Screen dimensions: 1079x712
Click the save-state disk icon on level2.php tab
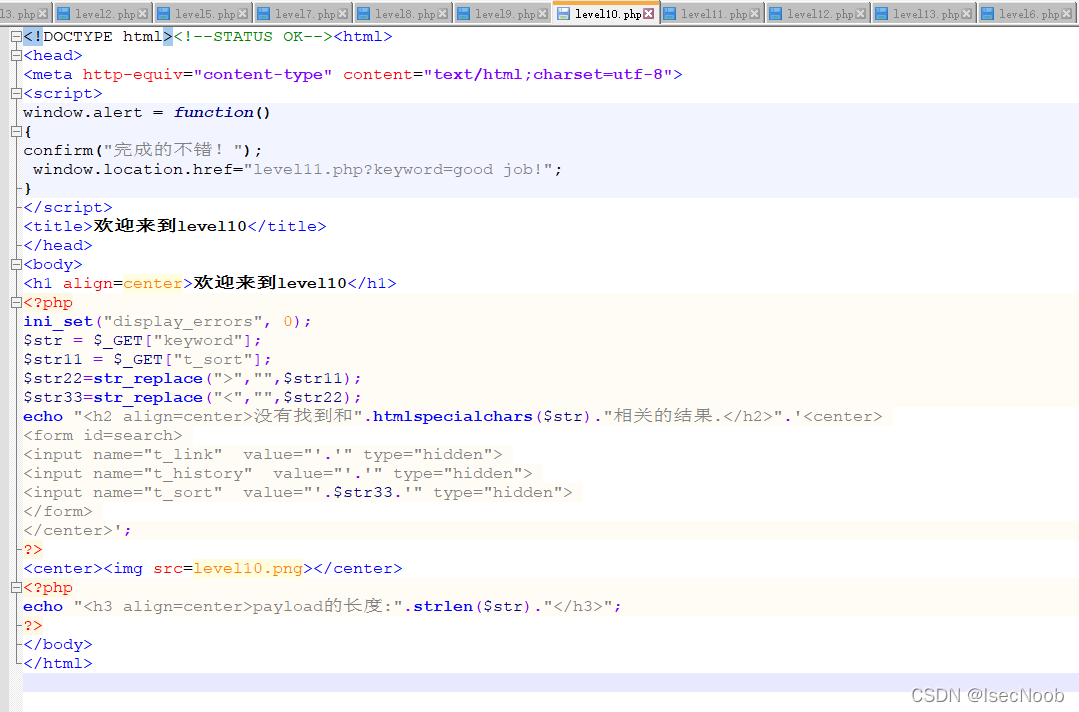[63, 14]
